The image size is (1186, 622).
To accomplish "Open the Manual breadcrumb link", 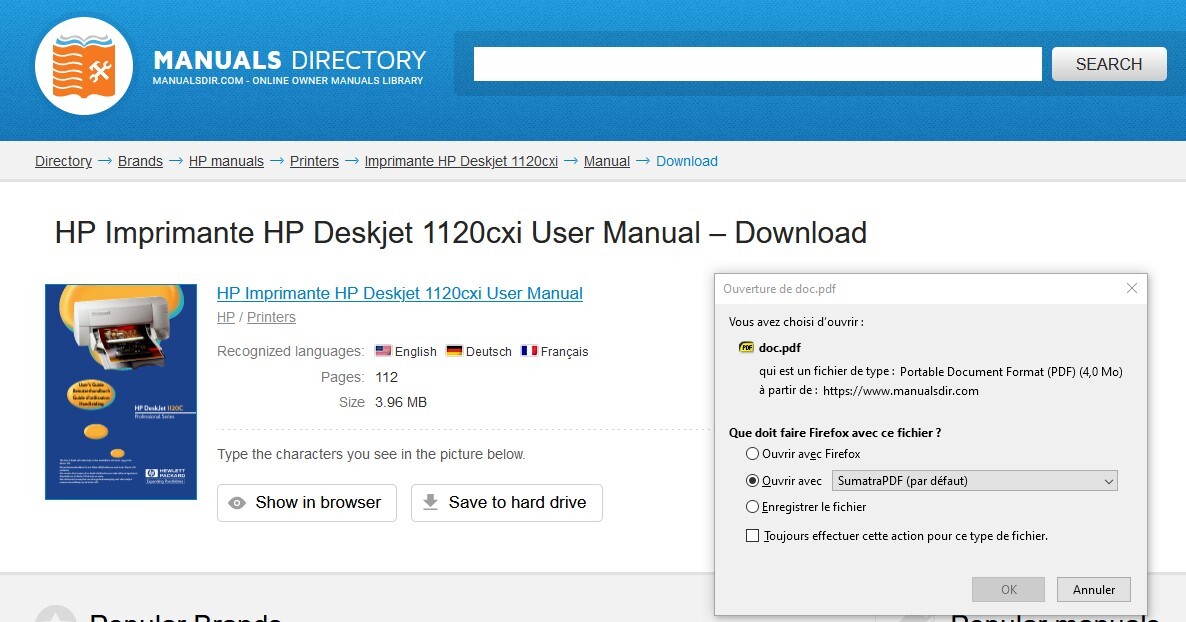I will pyautogui.click(x=607, y=161).
